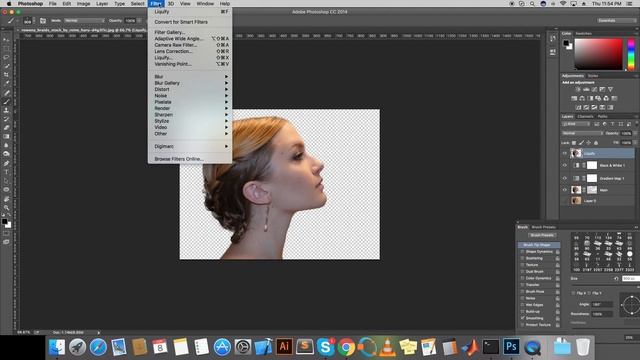Hide the Black & White 1 layer

[565, 165]
